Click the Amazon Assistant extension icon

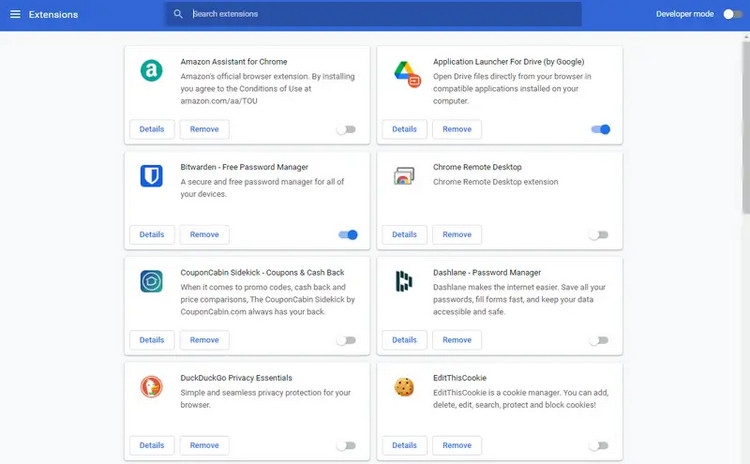click(x=151, y=70)
